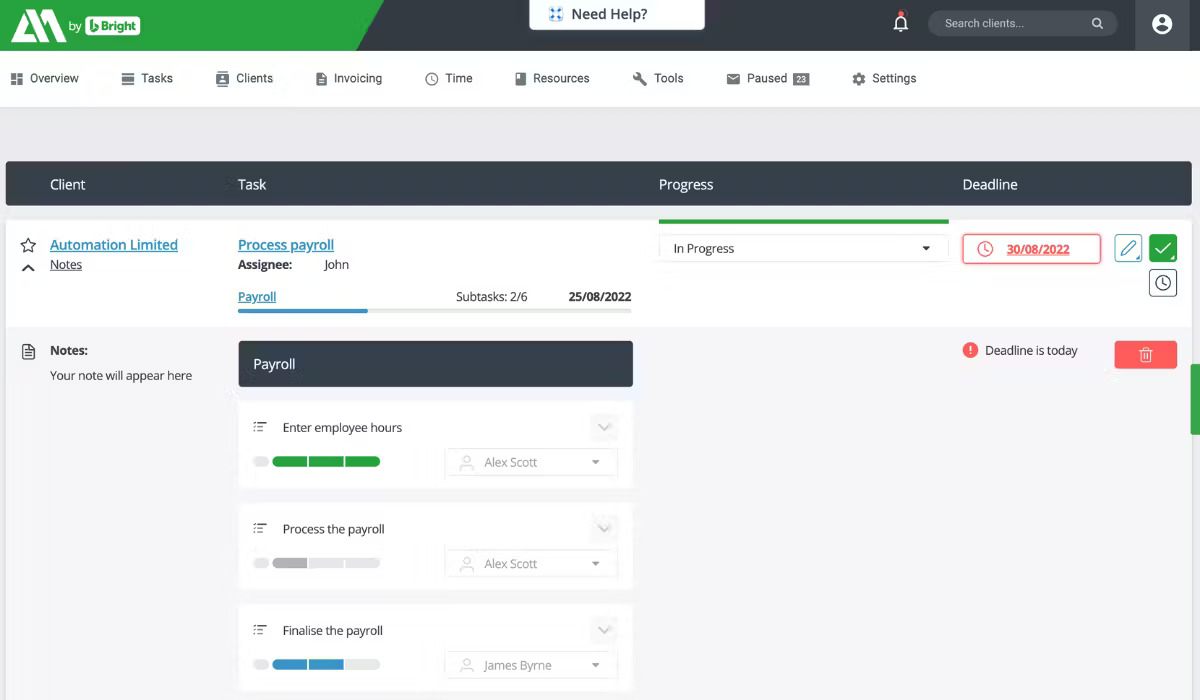Open the notification bell
1200x700 pixels.
(x=899, y=21)
